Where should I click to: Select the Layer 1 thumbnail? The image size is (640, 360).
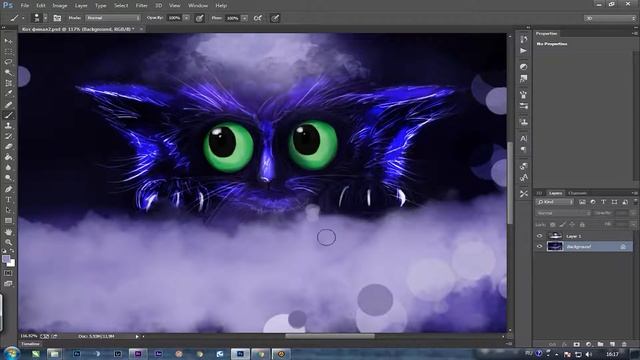point(555,236)
